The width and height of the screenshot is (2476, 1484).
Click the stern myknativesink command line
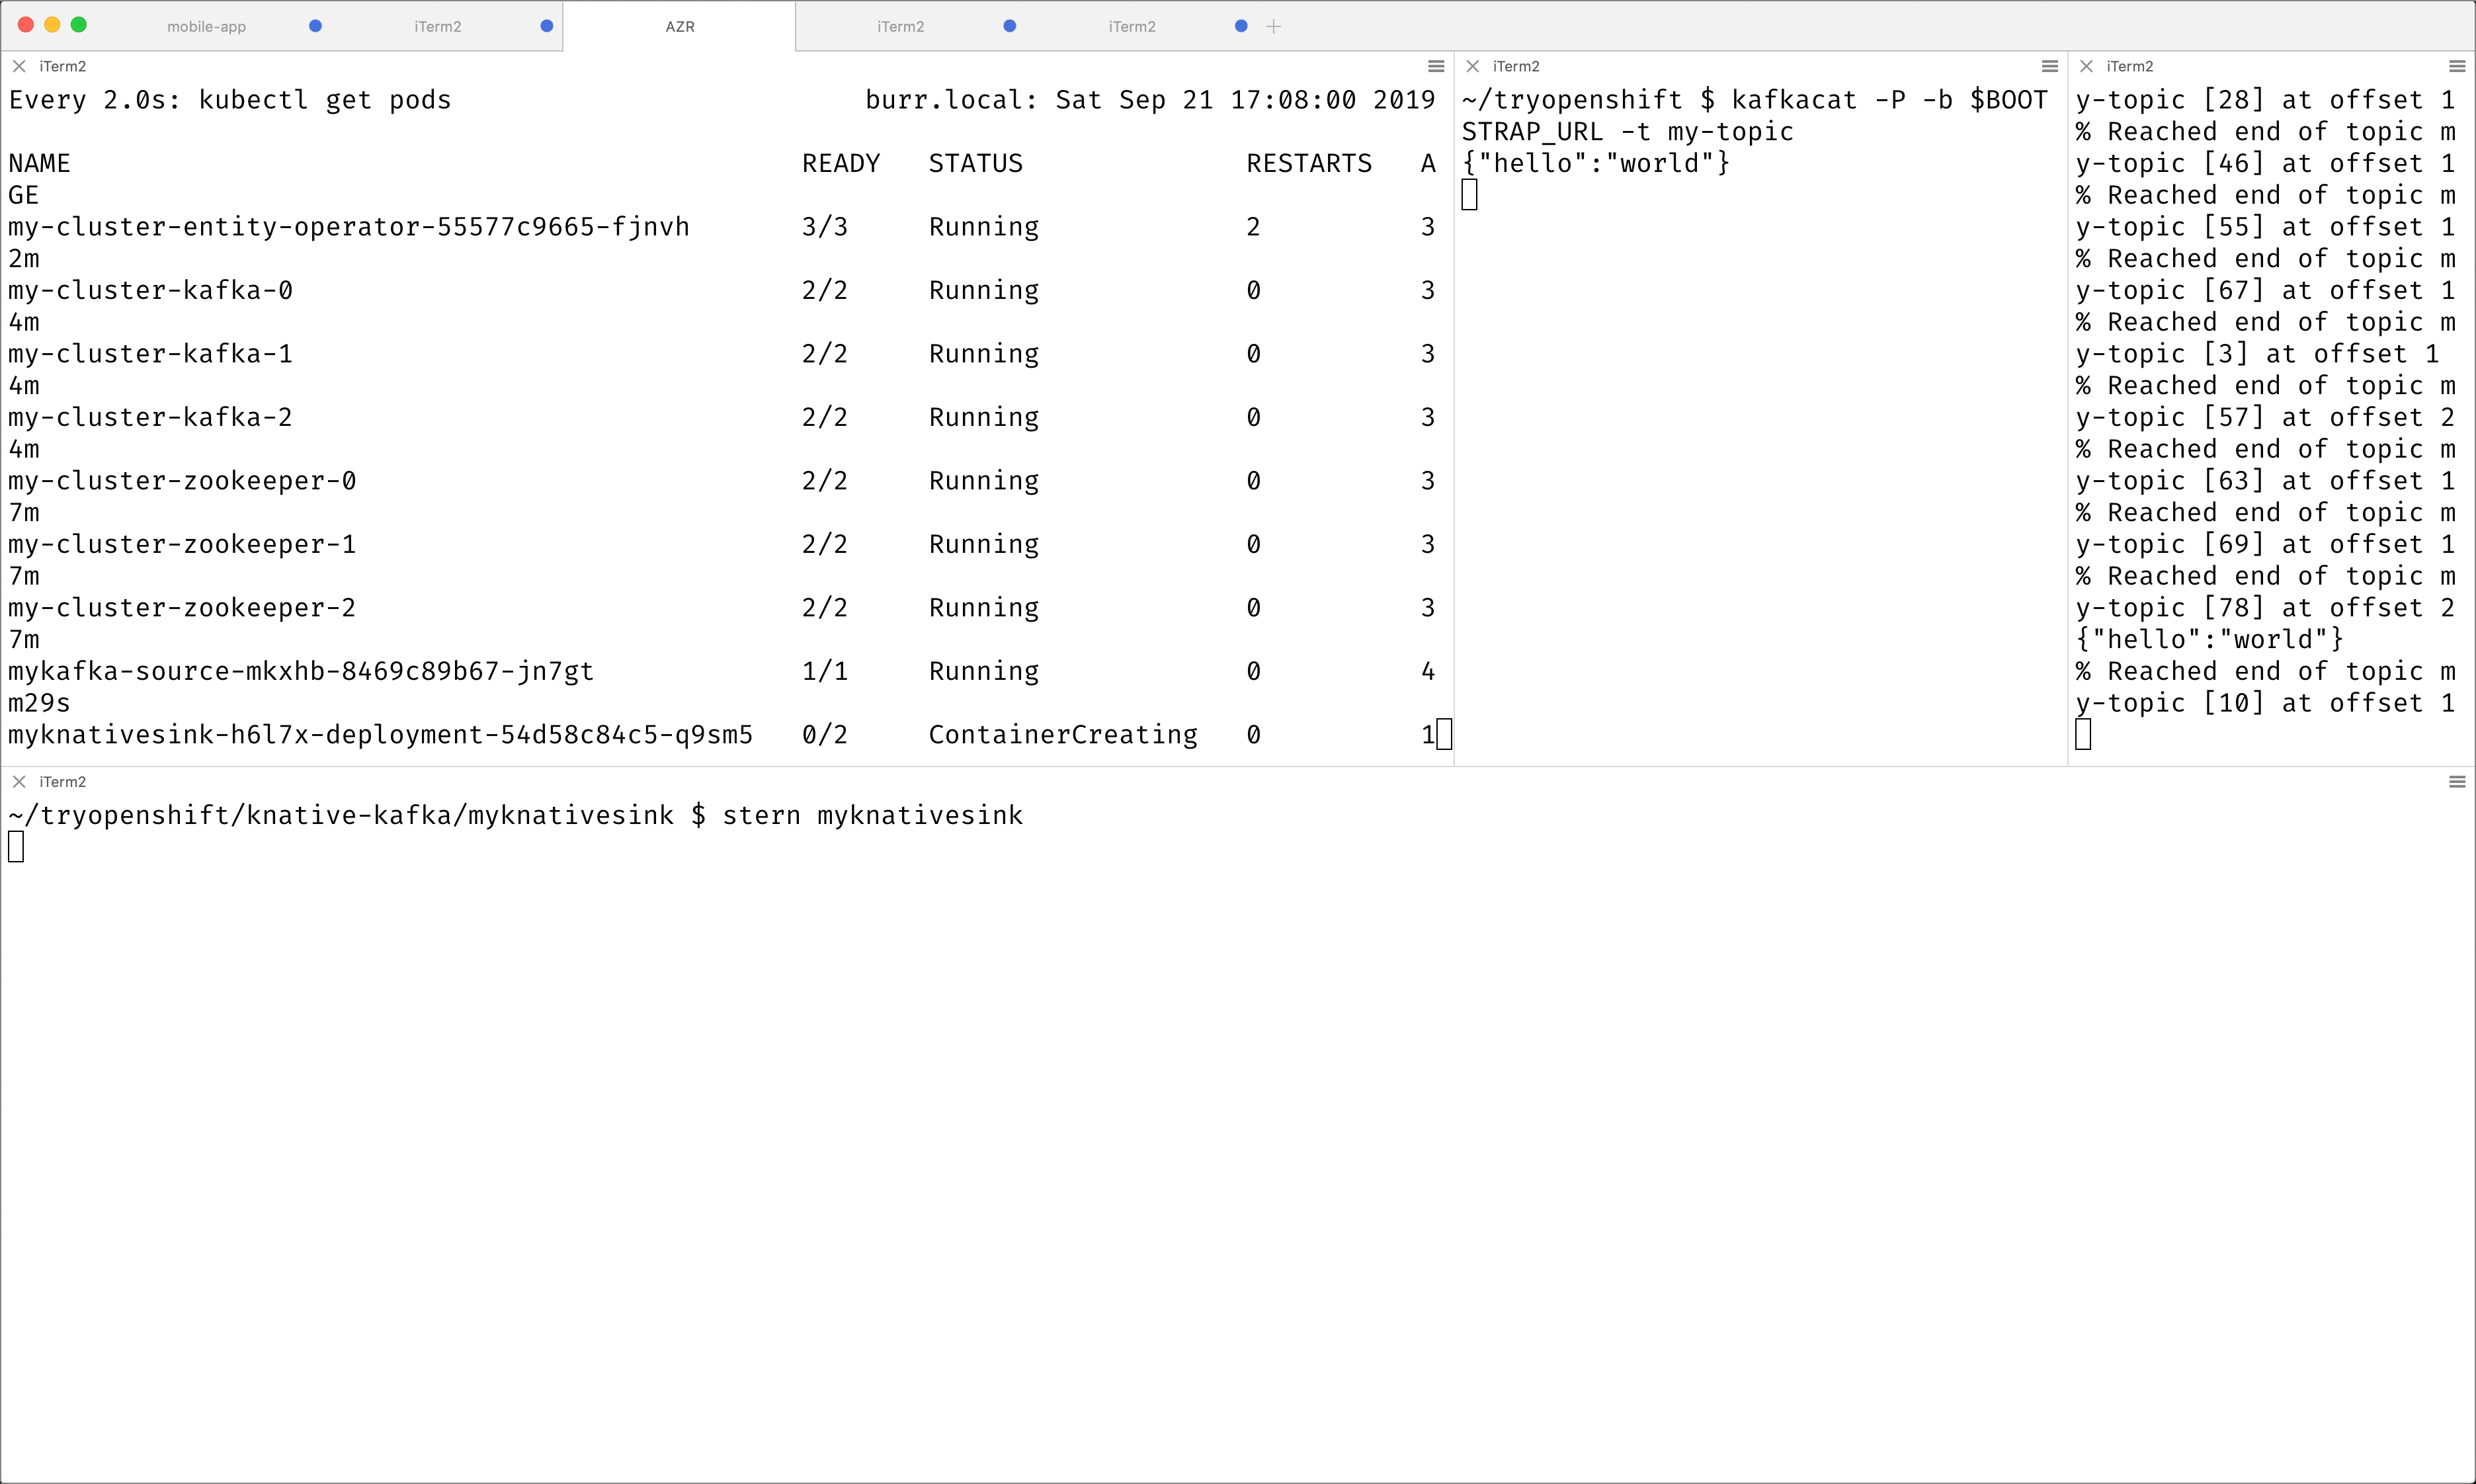pyautogui.click(x=515, y=816)
